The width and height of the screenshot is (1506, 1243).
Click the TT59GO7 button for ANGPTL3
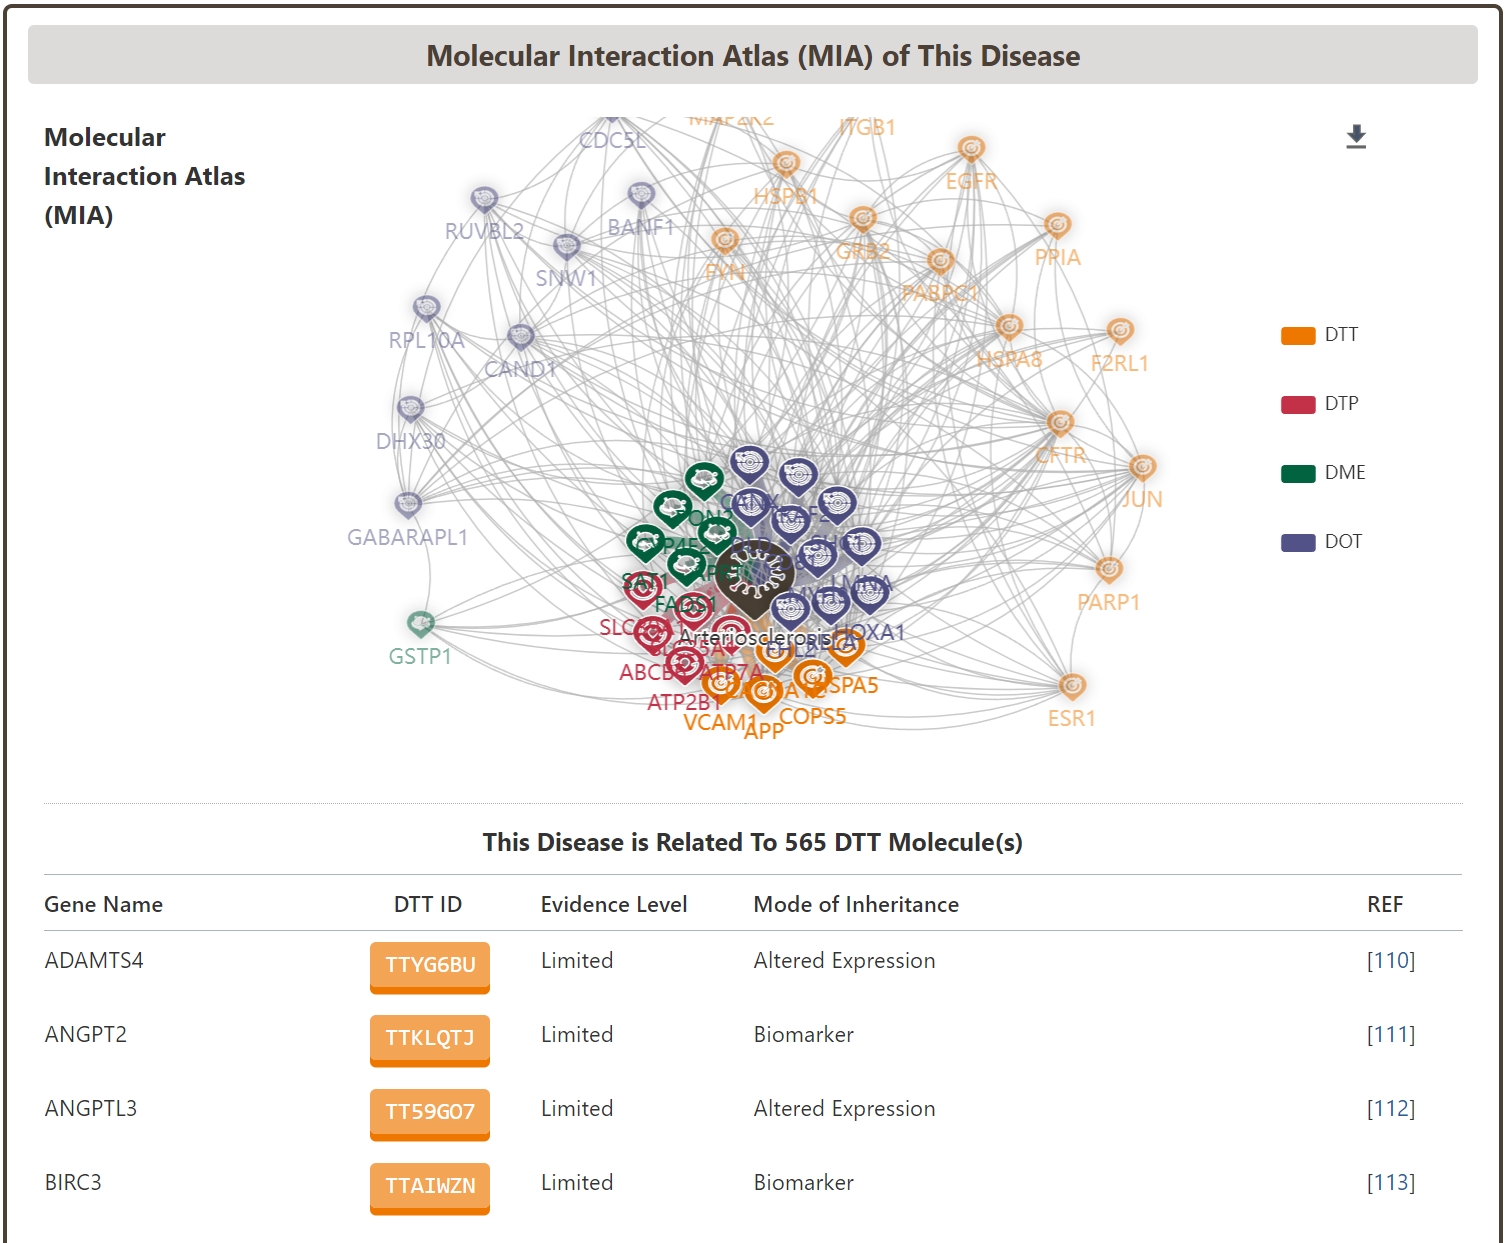click(x=430, y=1113)
